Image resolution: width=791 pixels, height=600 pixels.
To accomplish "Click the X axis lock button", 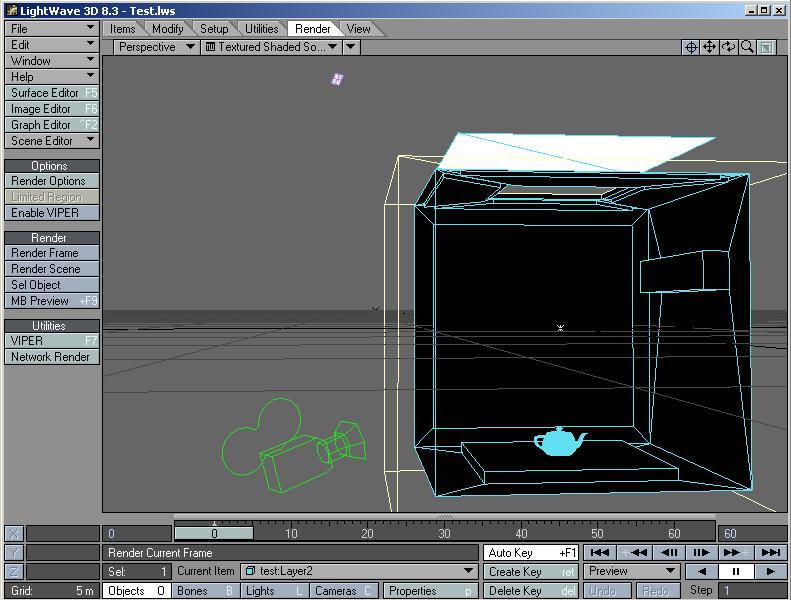I will tap(14, 533).
